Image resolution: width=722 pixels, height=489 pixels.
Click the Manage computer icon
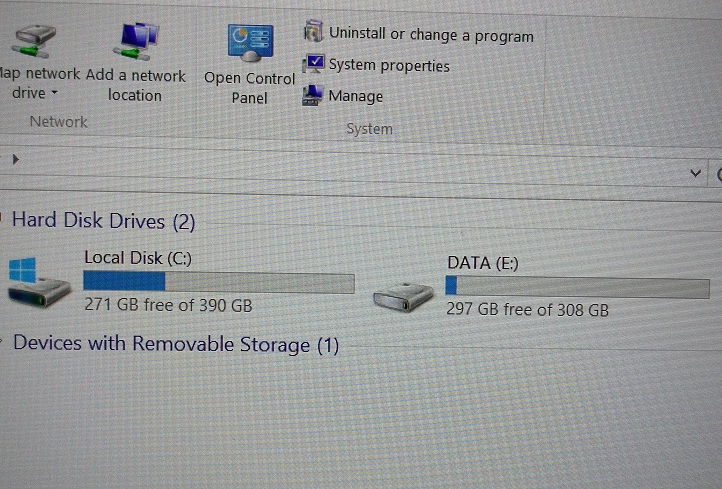coord(312,95)
